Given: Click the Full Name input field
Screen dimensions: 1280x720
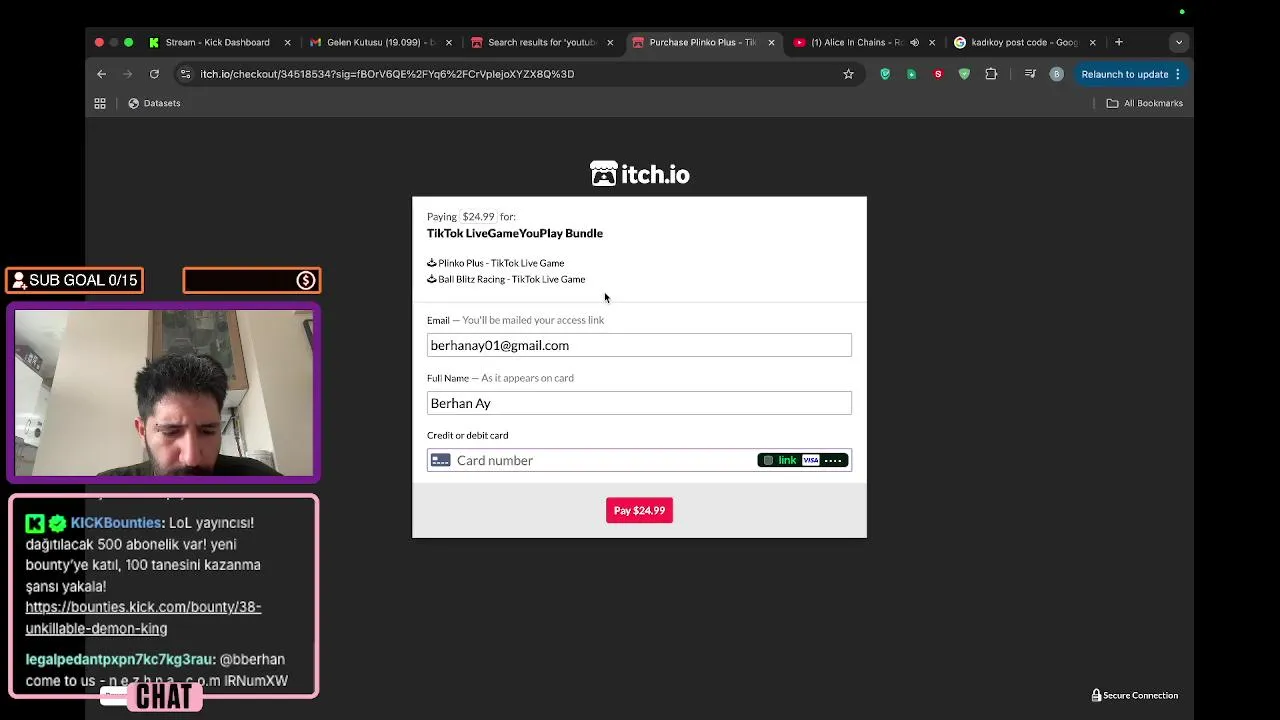Looking at the screenshot, I should (x=639, y=403).
